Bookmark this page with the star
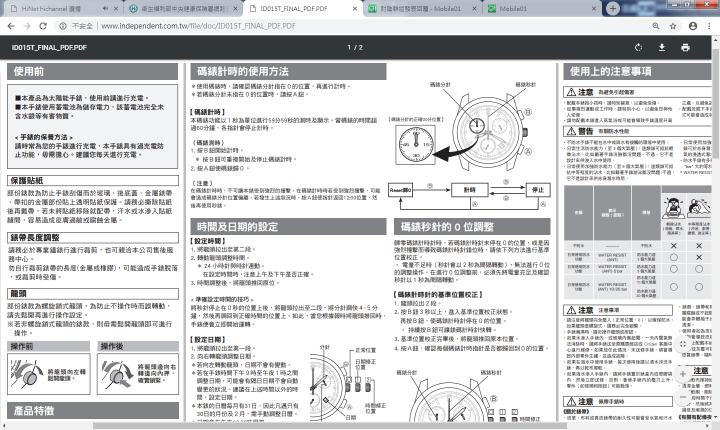The image size is (720, 430). click(x=673, y=26)
